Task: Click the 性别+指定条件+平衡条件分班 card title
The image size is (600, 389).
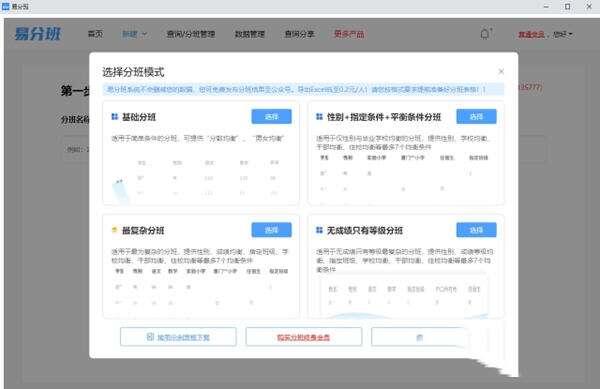Action: (384, 117)
